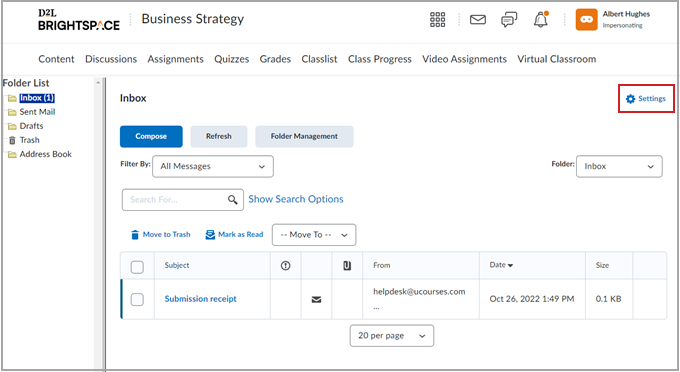Click Albert Hughes orange avatar icon
Screen dimensions: 680x372
click(x=586, y=20)
